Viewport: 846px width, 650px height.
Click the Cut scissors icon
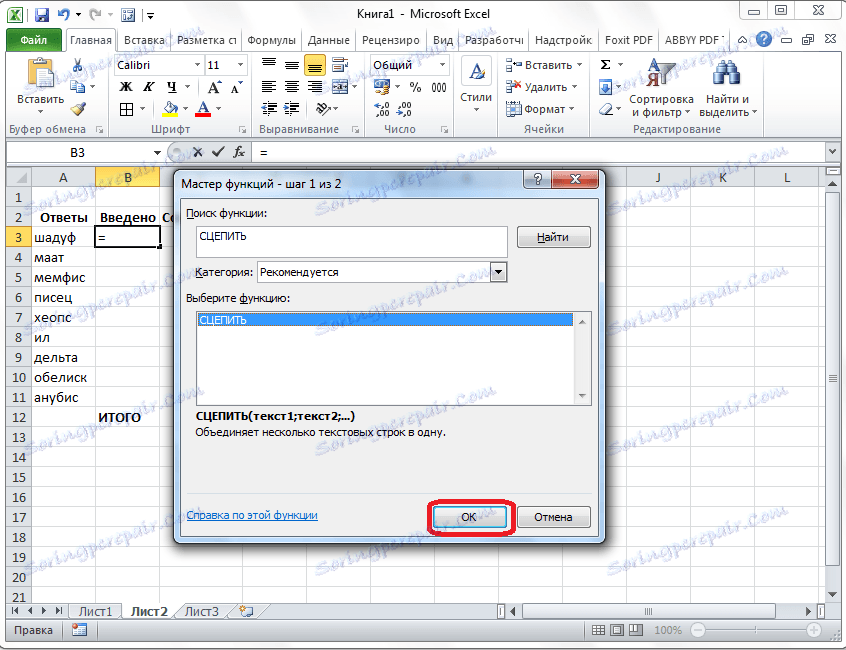click(78, 65)
